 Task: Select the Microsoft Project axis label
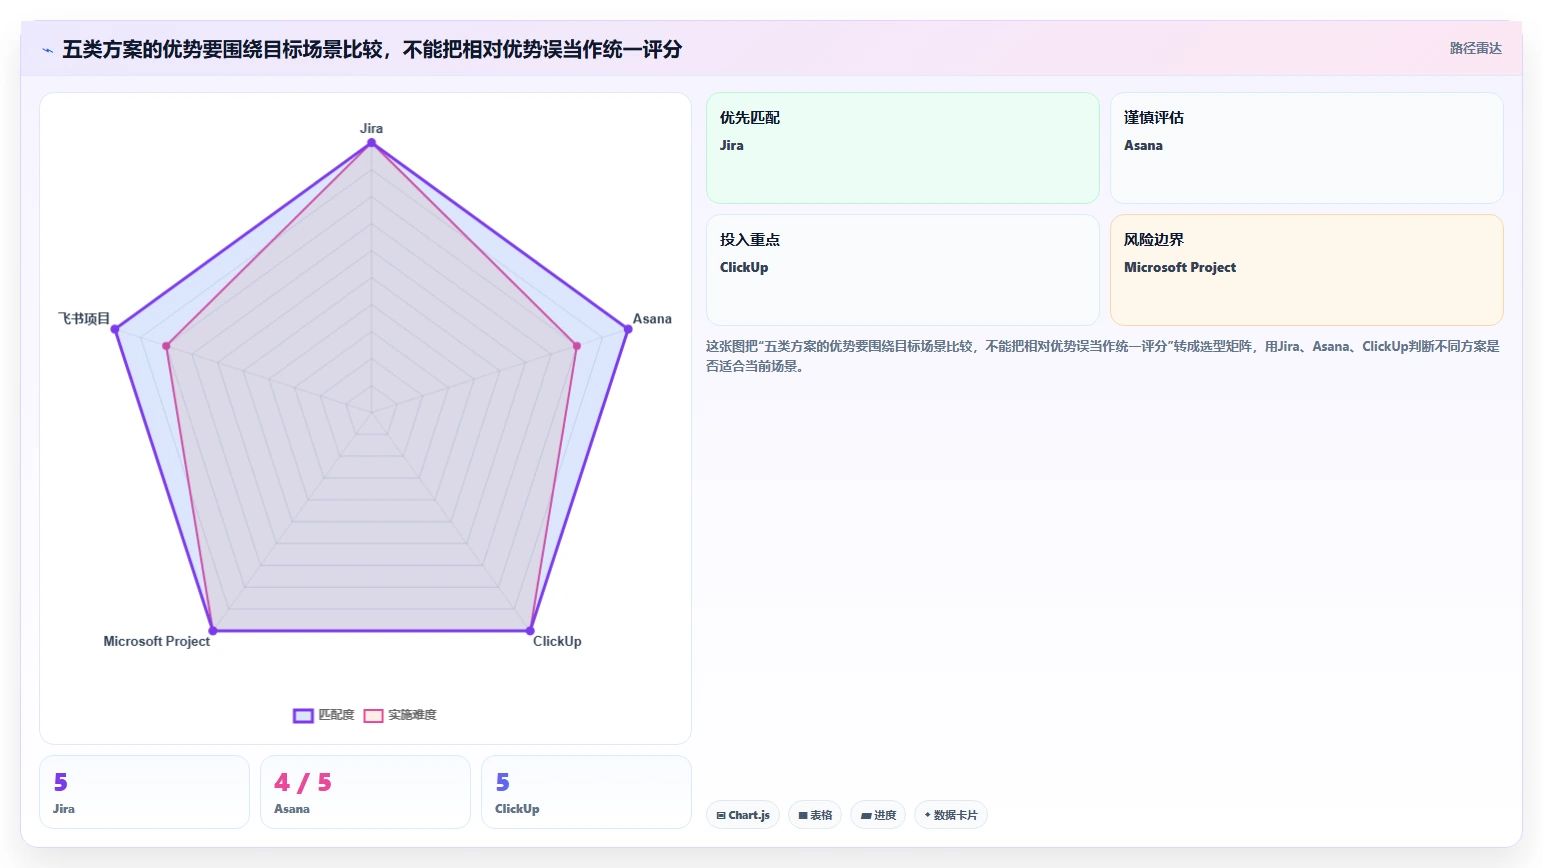click(x=157, y=641)
